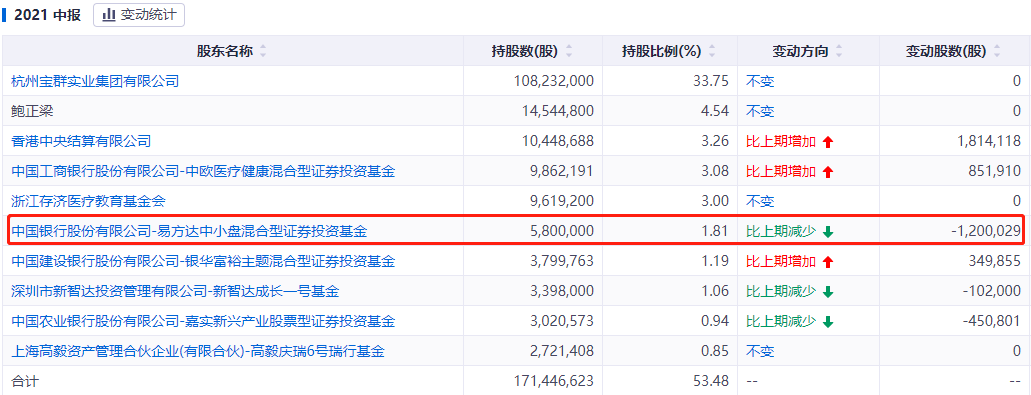This screenshot has height=395, width=1031.
Task: Open 浙江存济医疗教育基金会 shareholder link
Action: (x=88, y=201)
